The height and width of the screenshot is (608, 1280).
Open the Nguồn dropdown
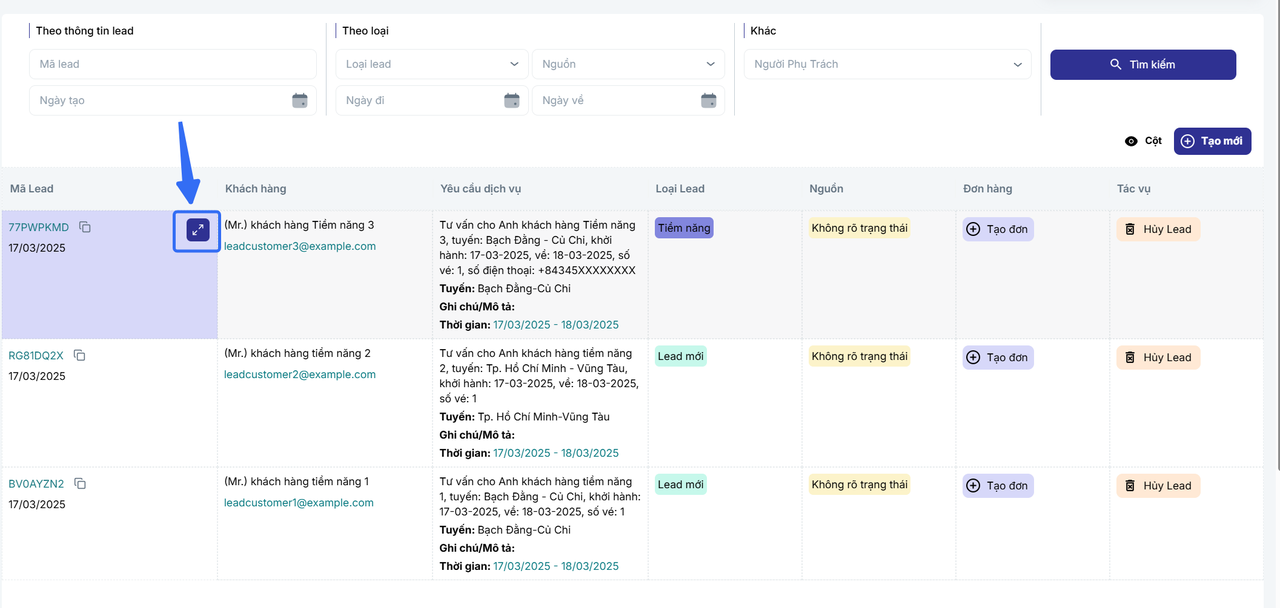pos(628,64)
